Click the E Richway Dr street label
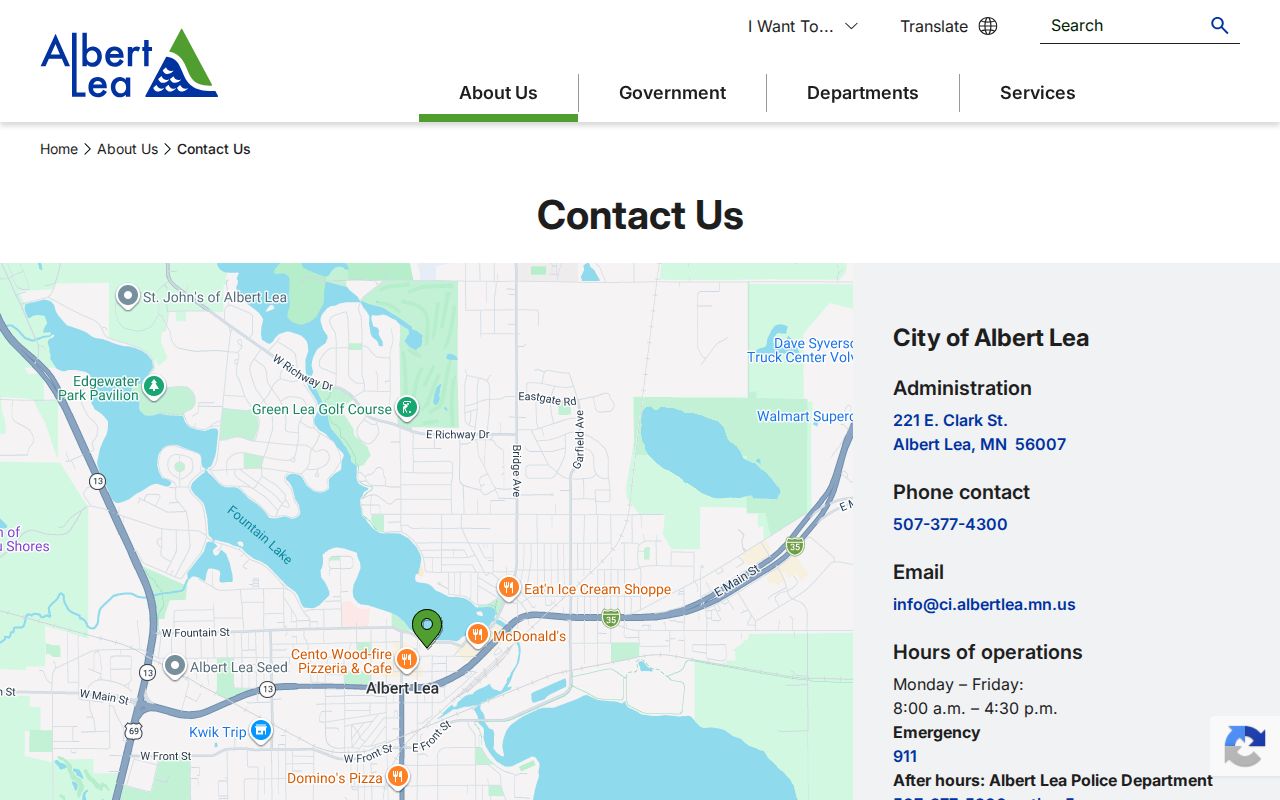 pos(458,435)
